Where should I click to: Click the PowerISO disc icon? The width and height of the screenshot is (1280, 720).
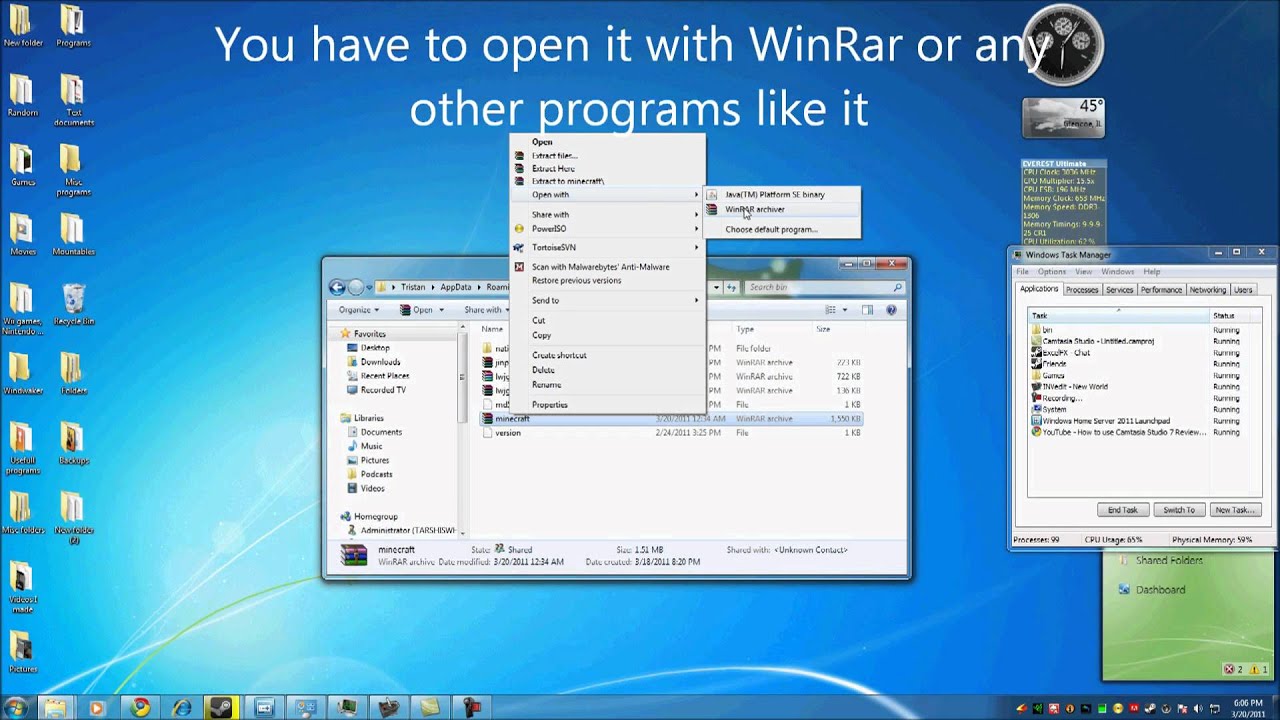pos(519,229)
